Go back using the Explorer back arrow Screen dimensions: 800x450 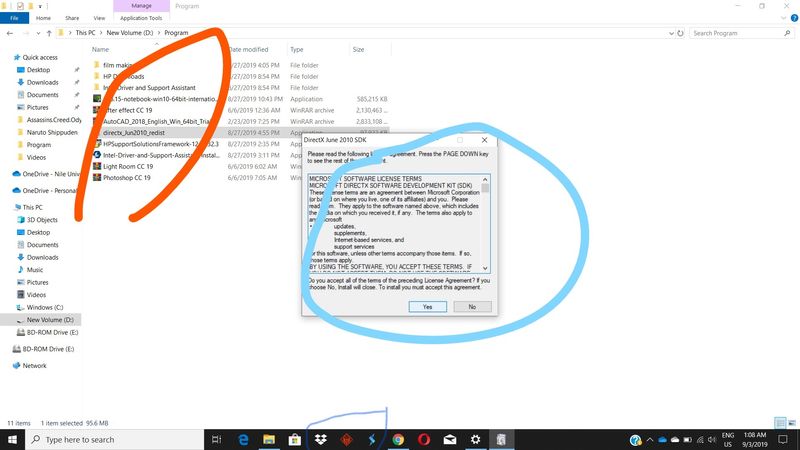(10, 33)
